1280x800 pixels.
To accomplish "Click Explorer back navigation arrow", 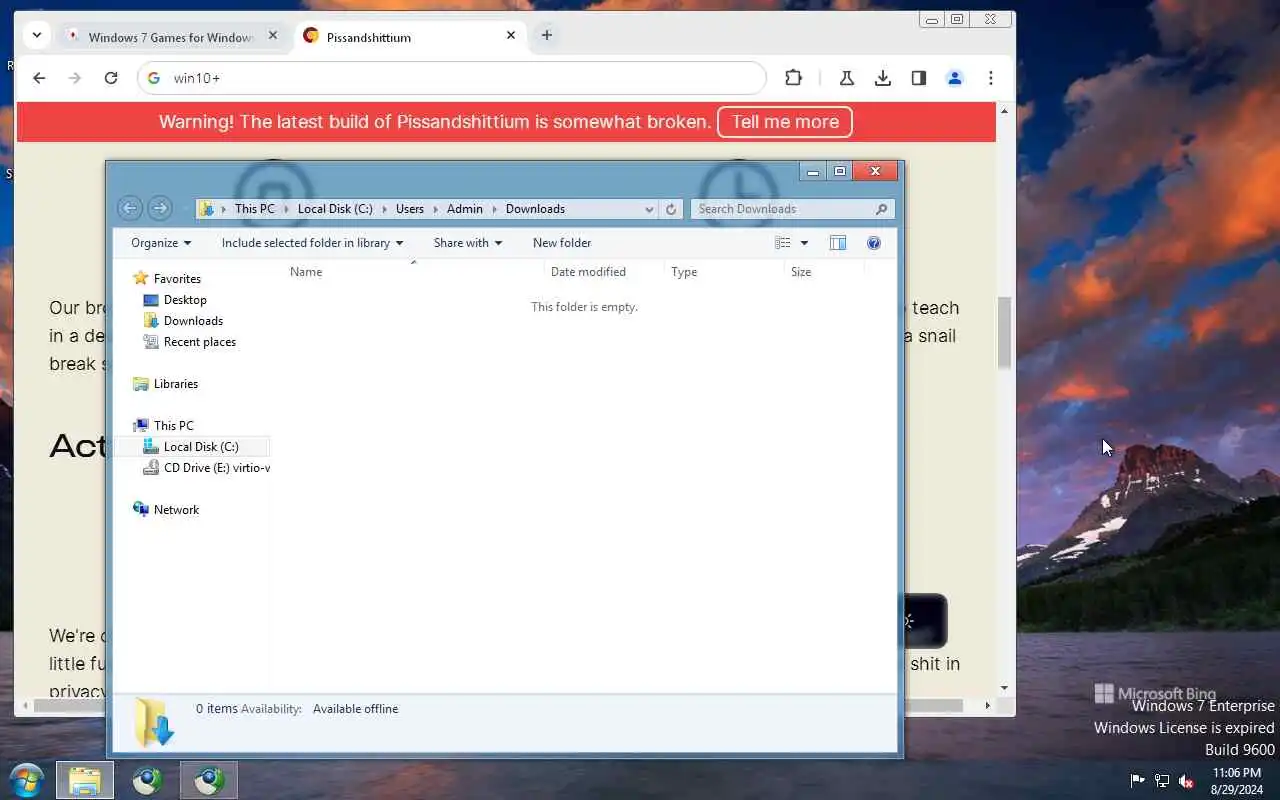I will pyautogui.click(x=129, y=208).
